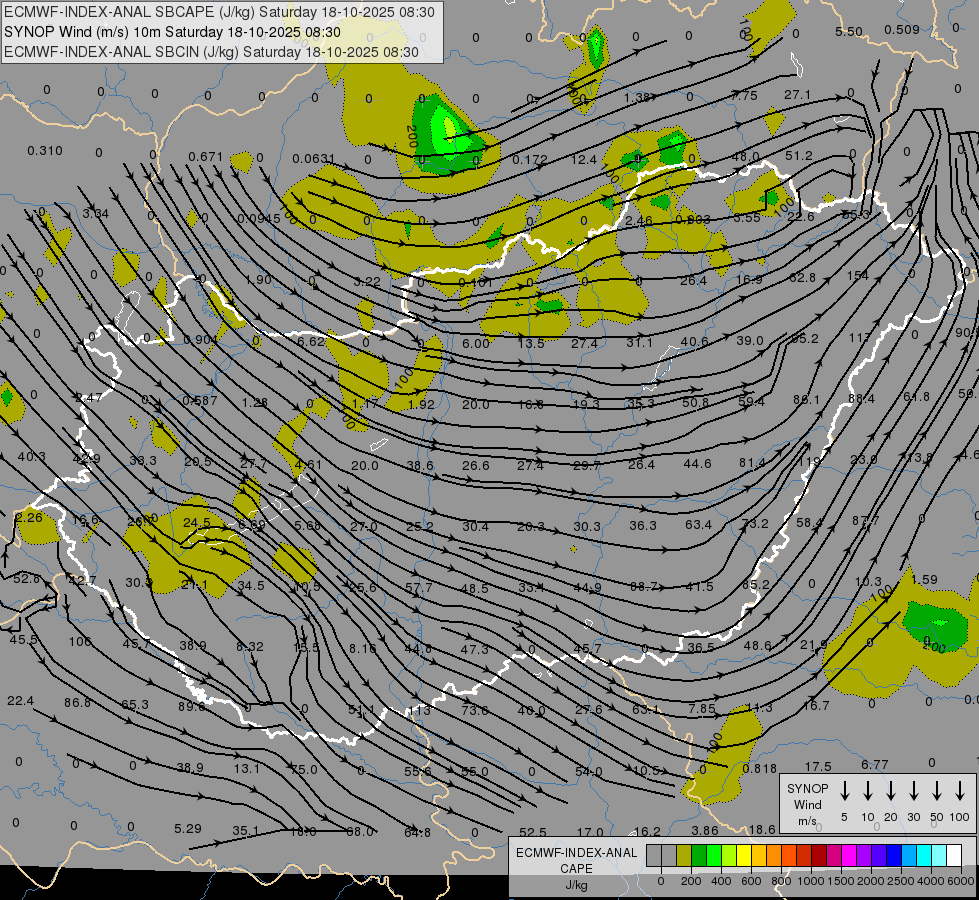This screenshot has width=979, height=900.
Task: Click the map value 0.310
Action: (x=45, y=151)
